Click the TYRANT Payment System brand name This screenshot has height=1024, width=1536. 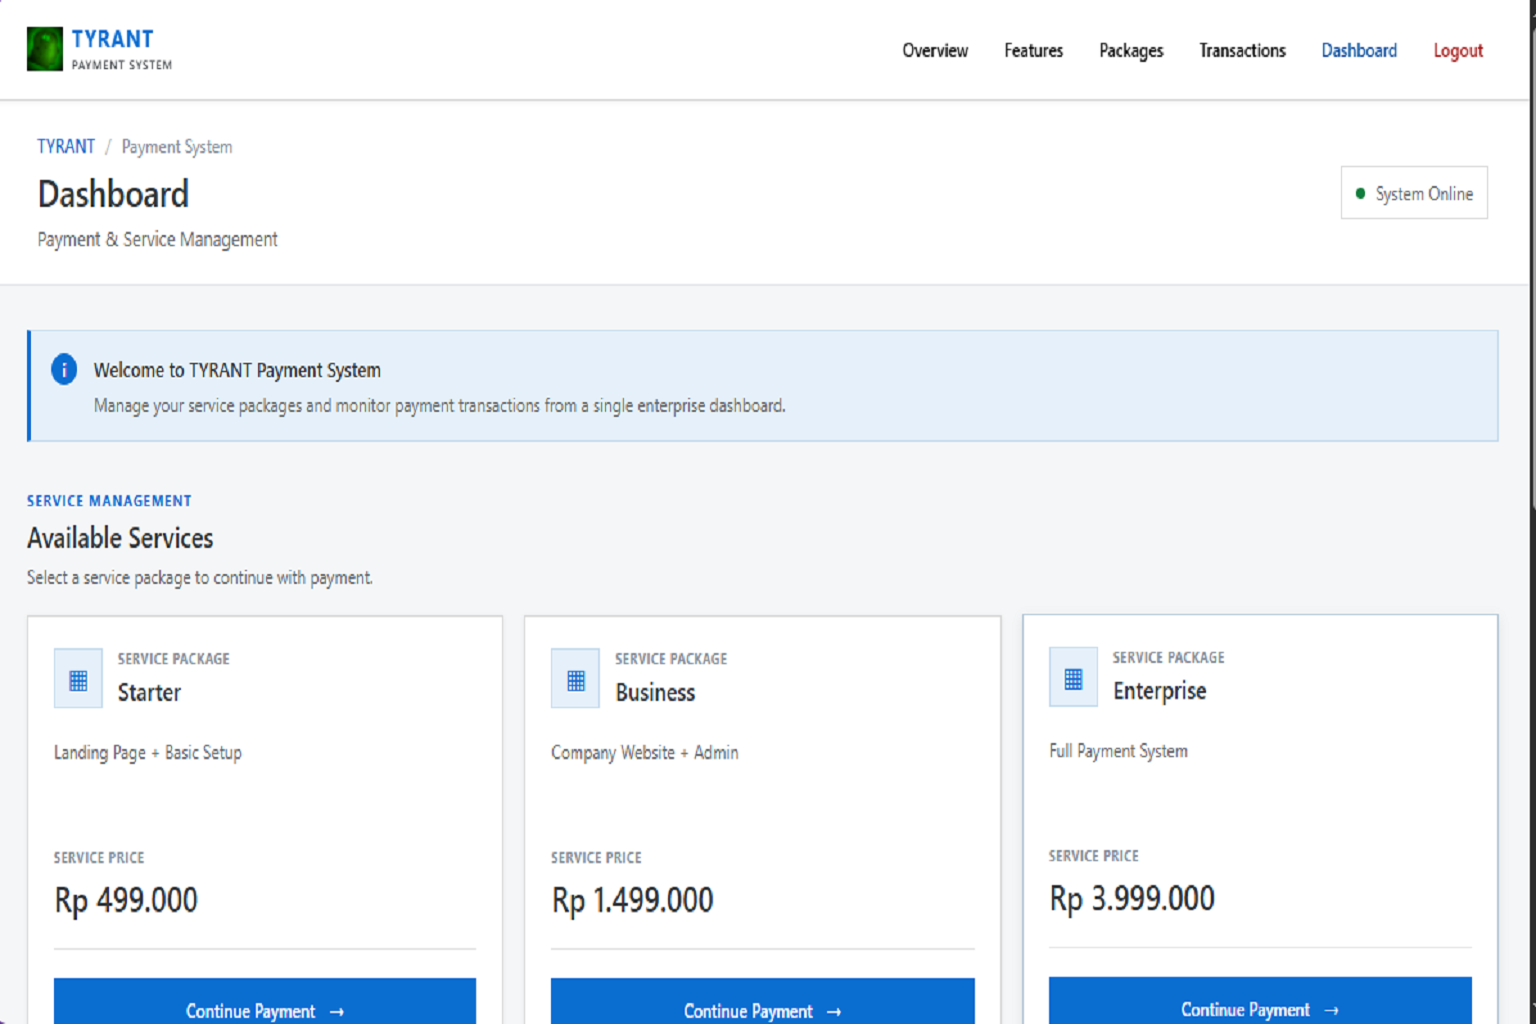pos(122,49)
